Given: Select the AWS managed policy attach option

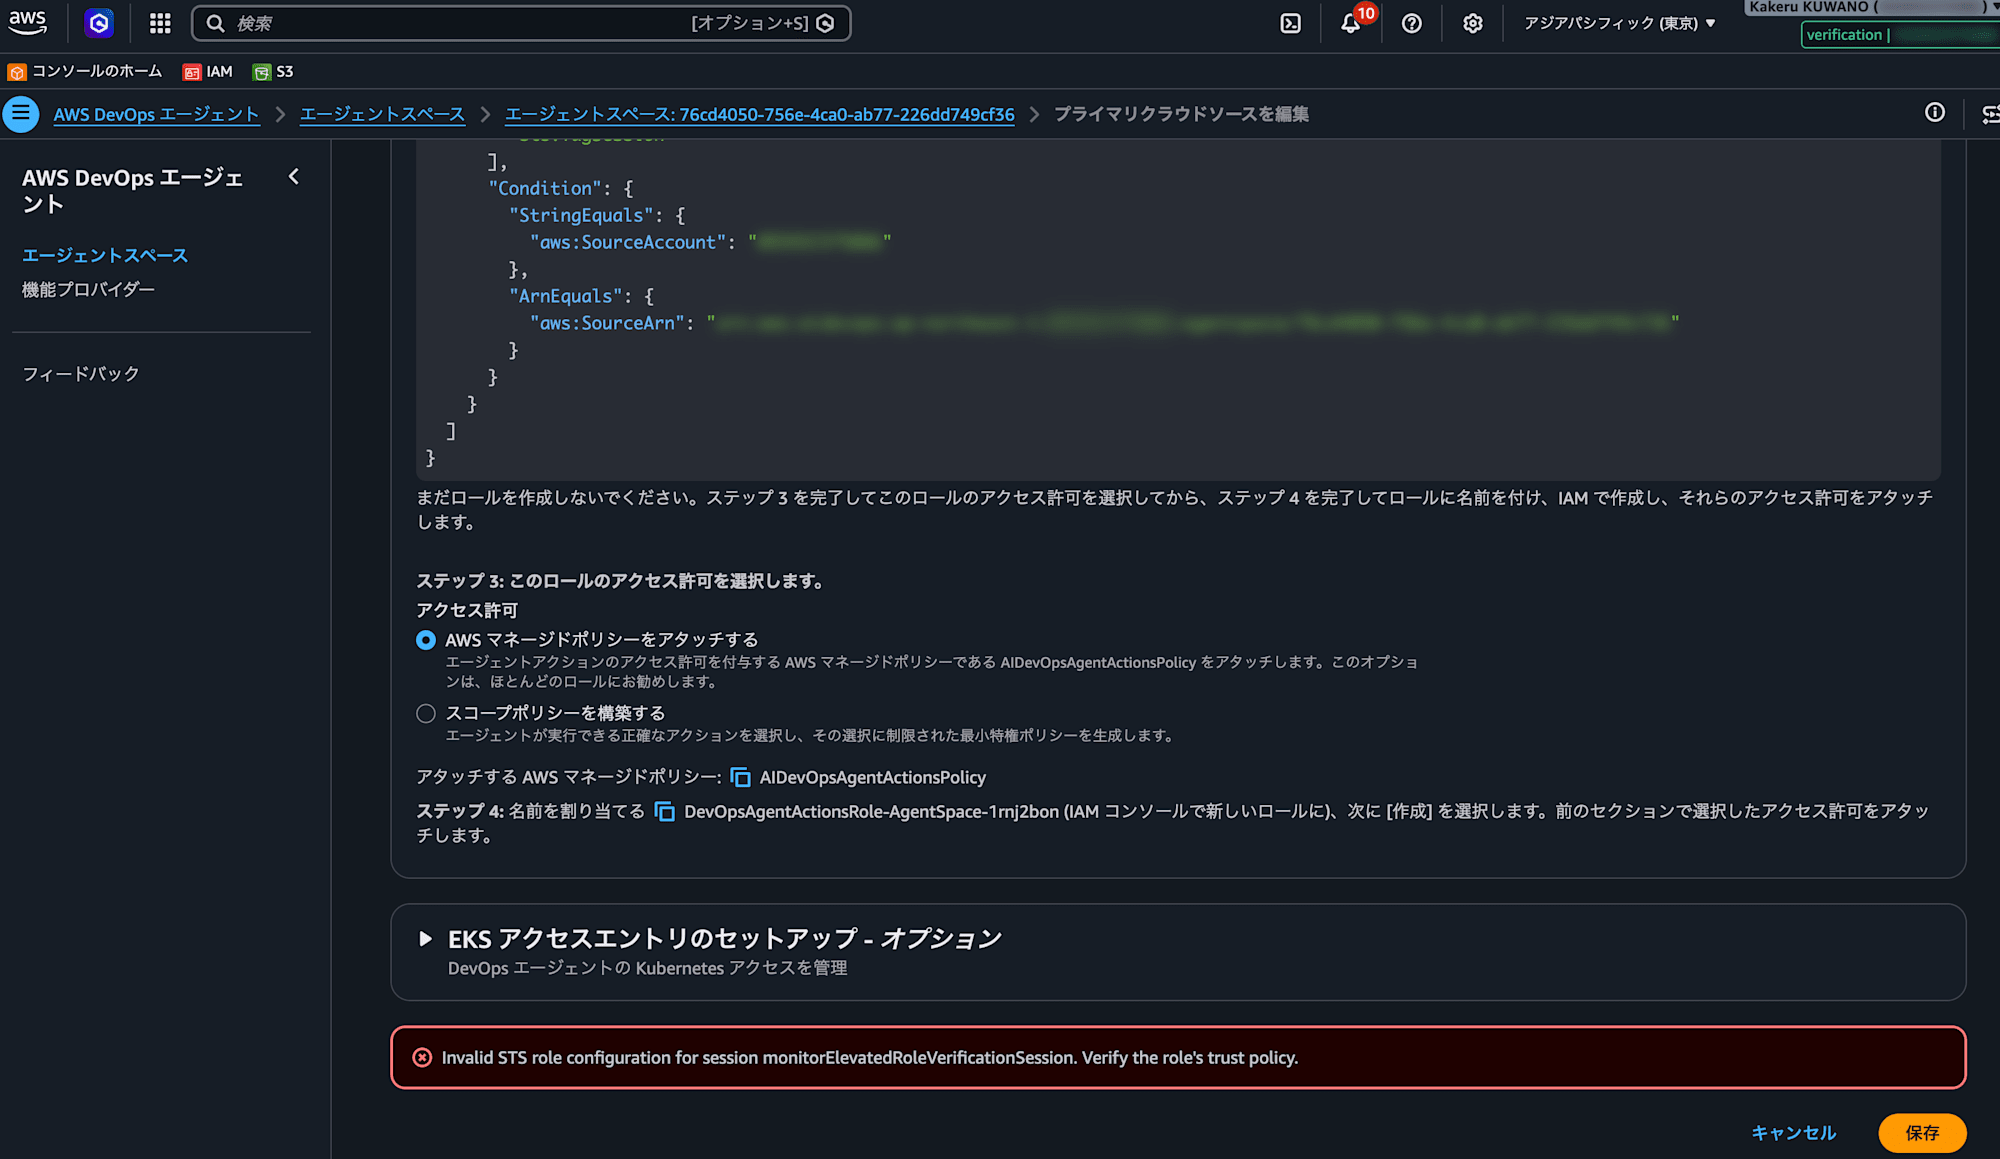Looking at the screenshot, I should (426, 640).
